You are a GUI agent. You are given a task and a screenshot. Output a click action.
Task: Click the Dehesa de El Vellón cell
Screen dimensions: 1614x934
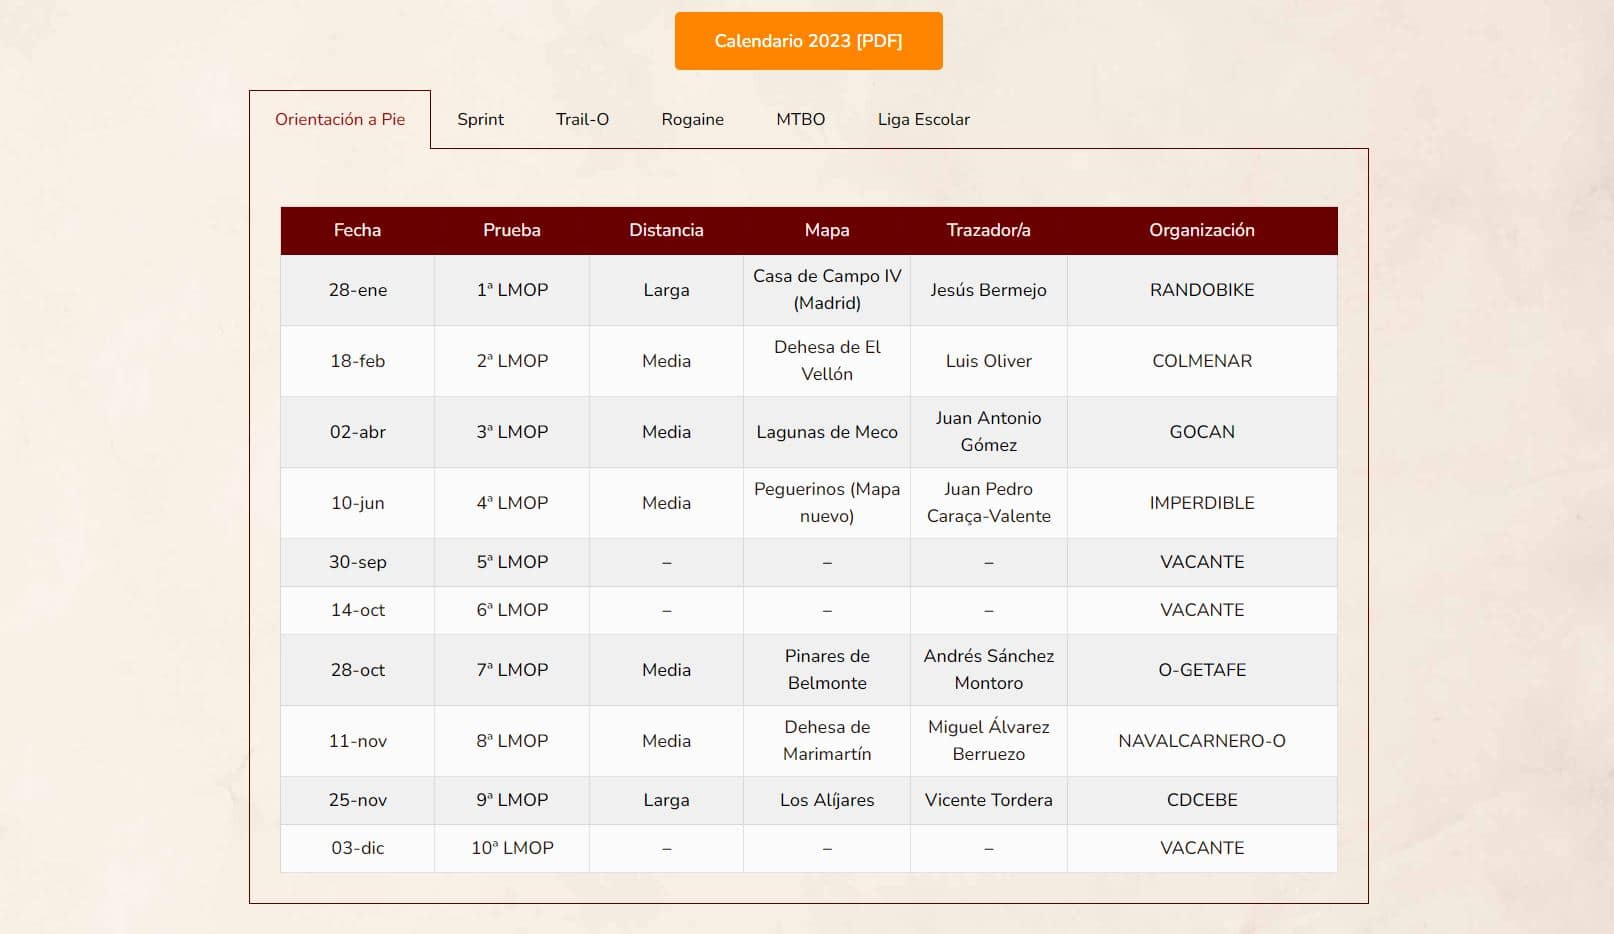(827, 361)
